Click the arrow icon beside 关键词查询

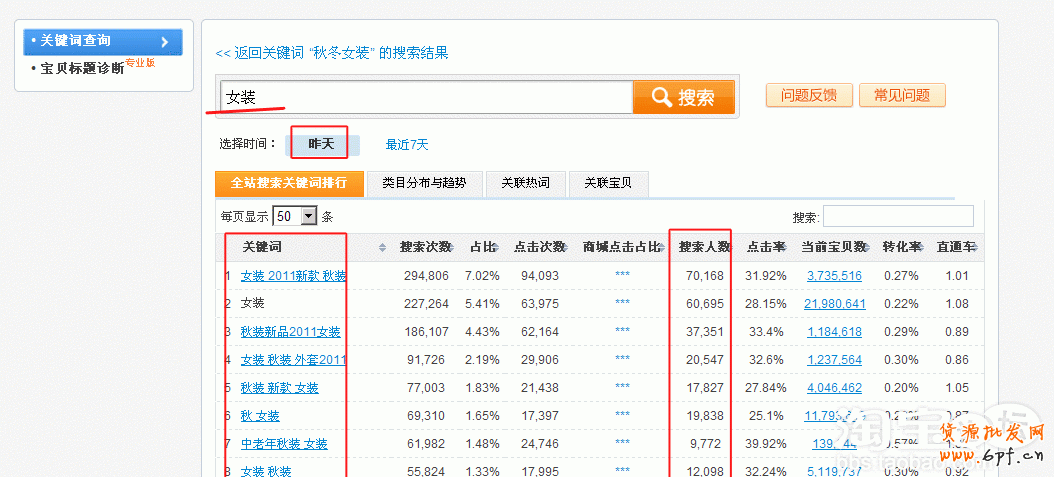tap(166, 41)
